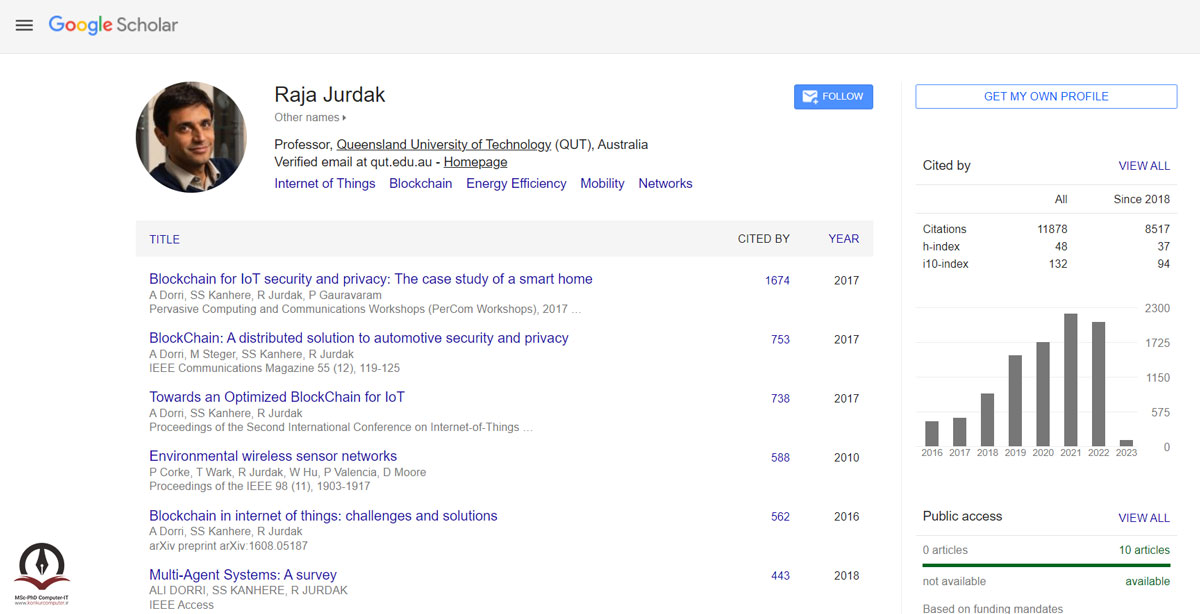Open Raja Jurdak's profile photo
The height and width of the screenshot is (614, 1200).
[x=191, y=138]
